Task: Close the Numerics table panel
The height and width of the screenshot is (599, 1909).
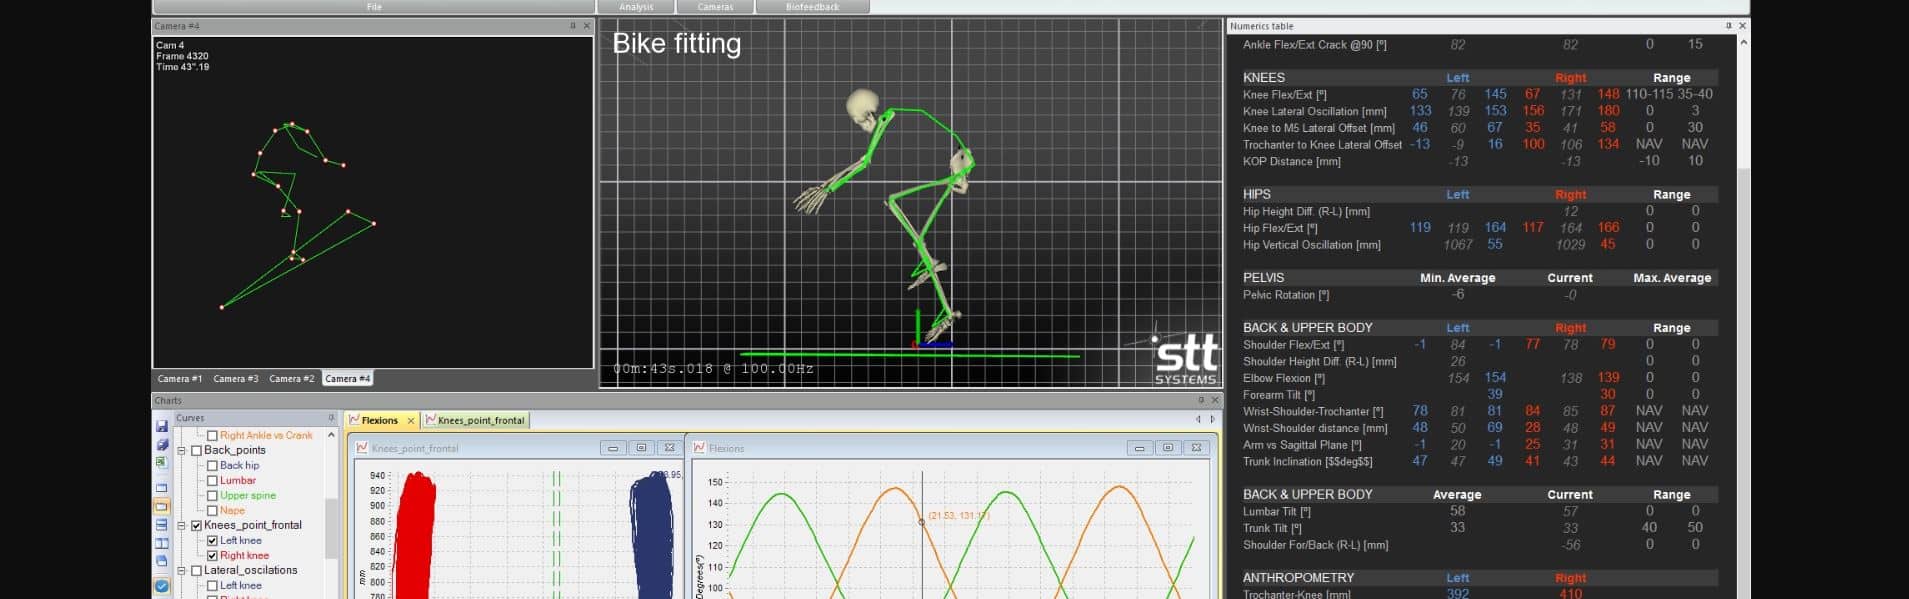Action: tap(1742, 26)
